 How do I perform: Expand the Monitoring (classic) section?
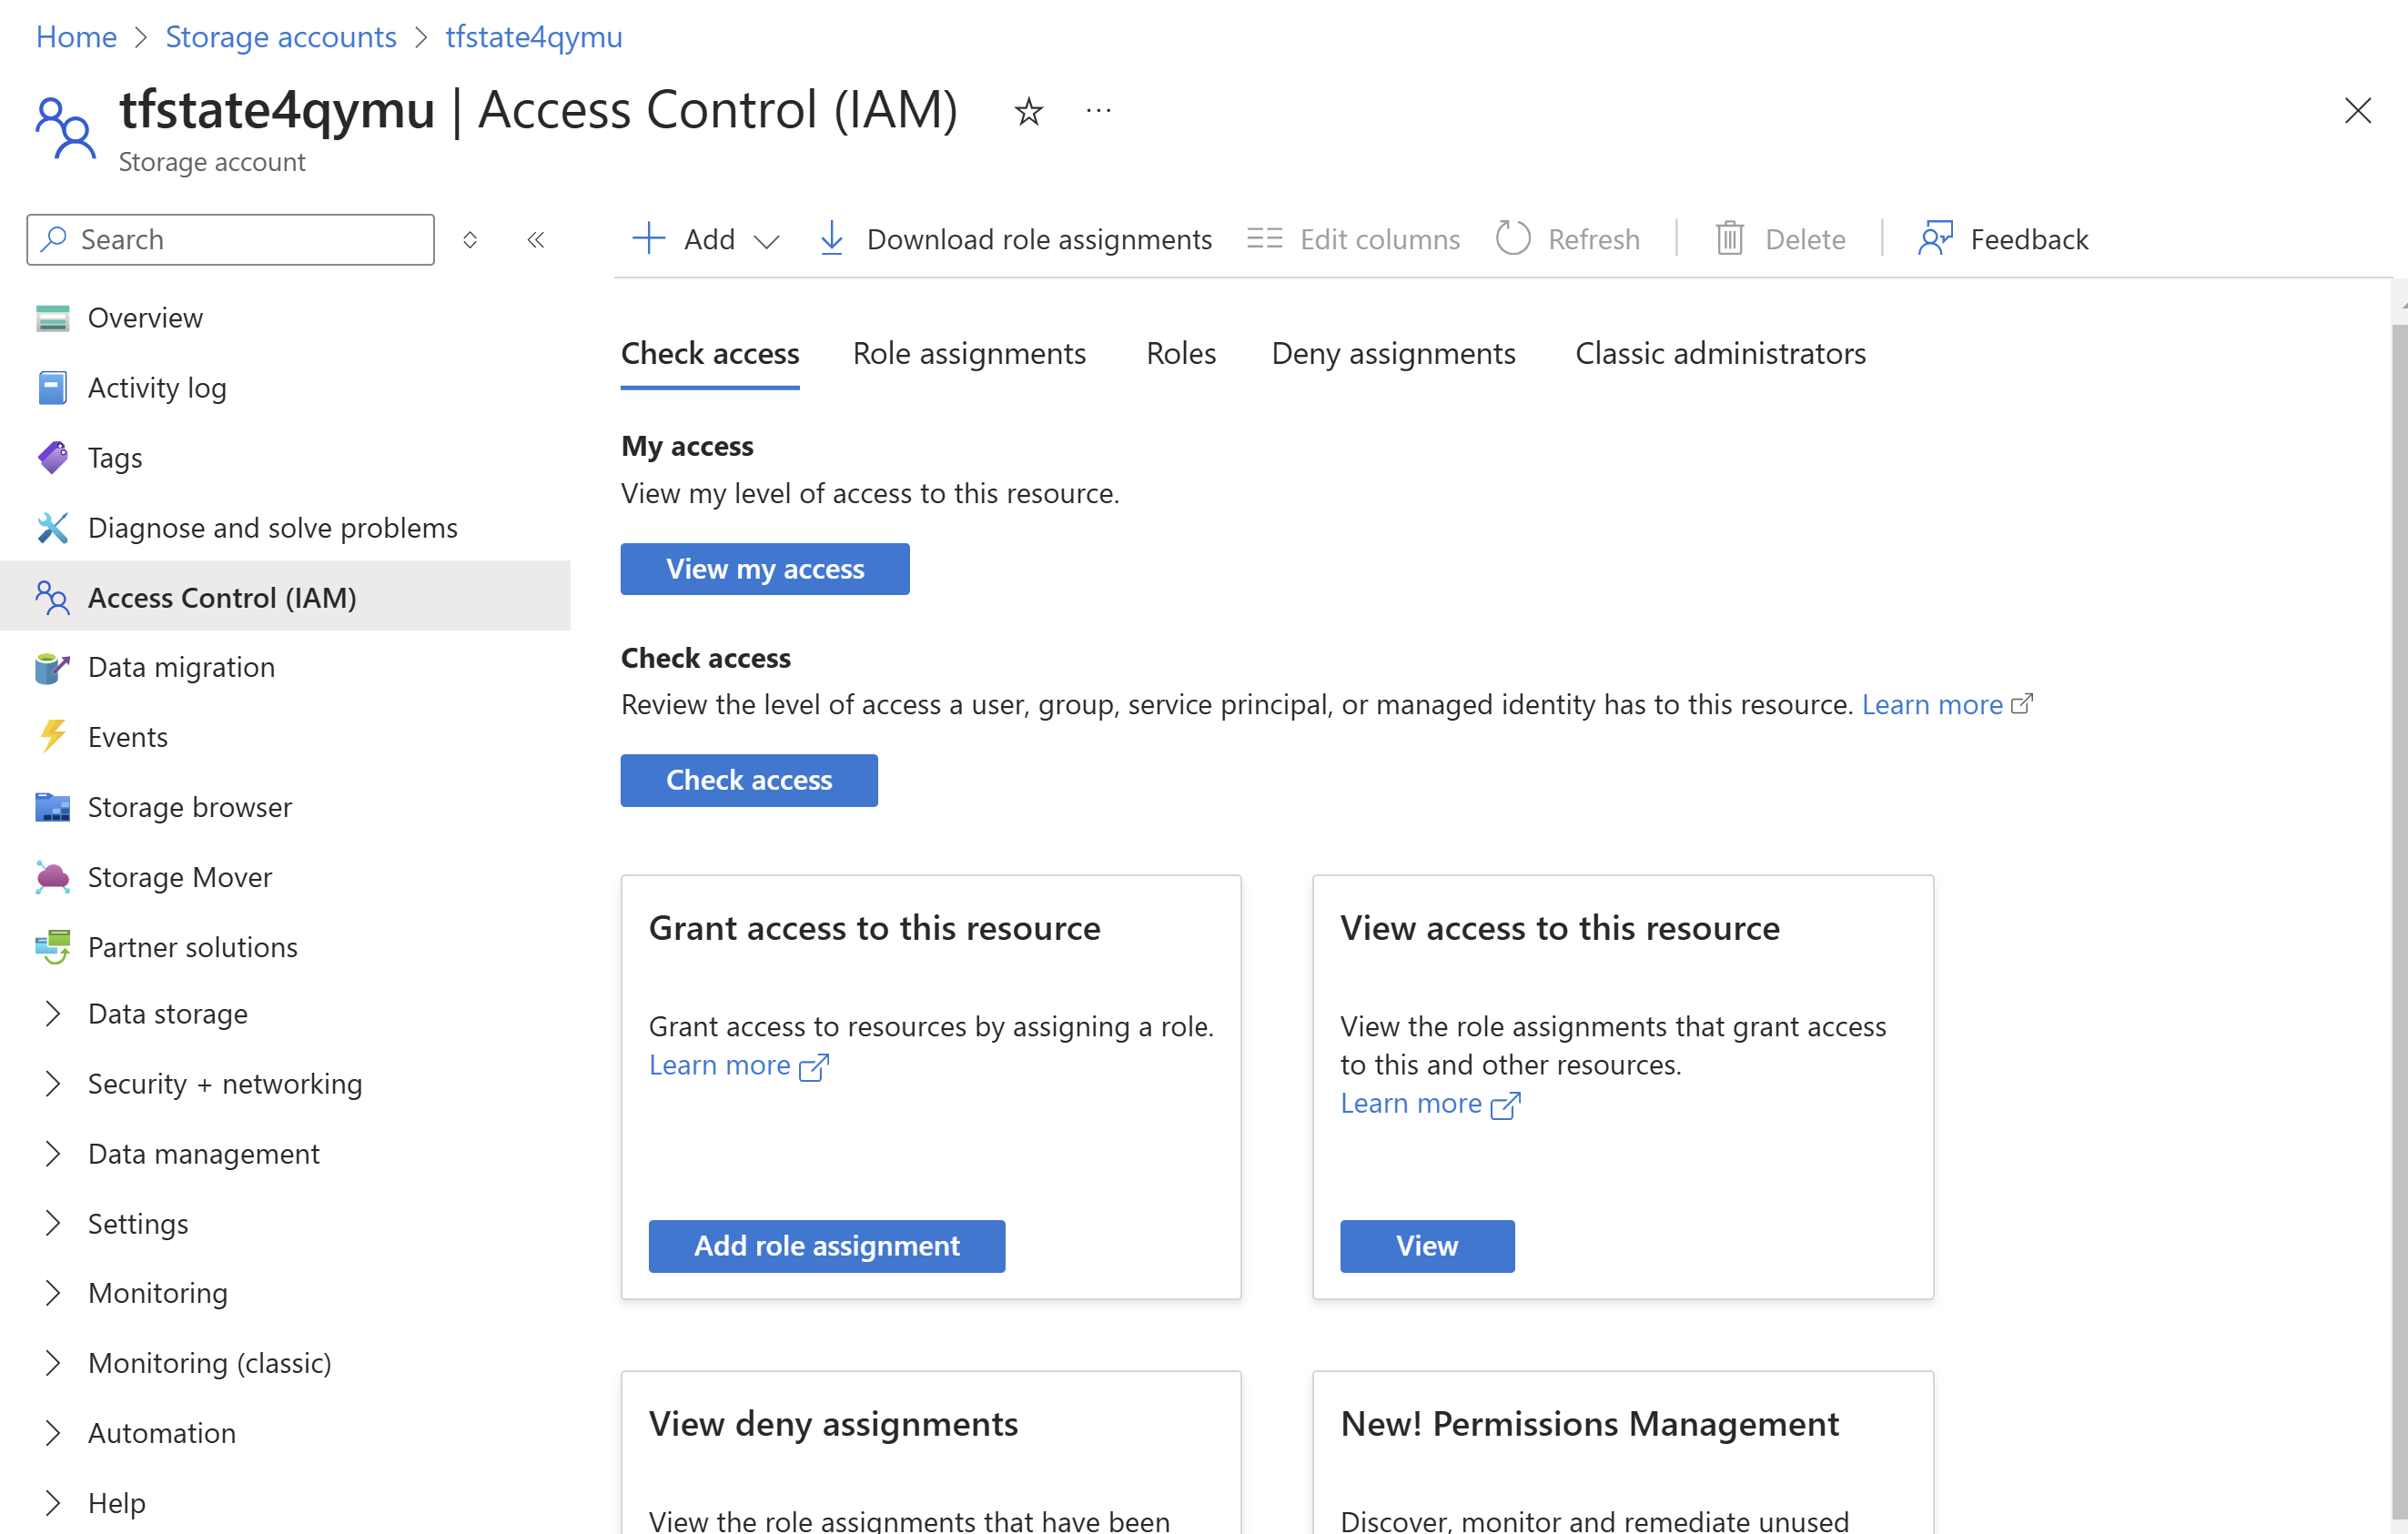click(53, 1363)
